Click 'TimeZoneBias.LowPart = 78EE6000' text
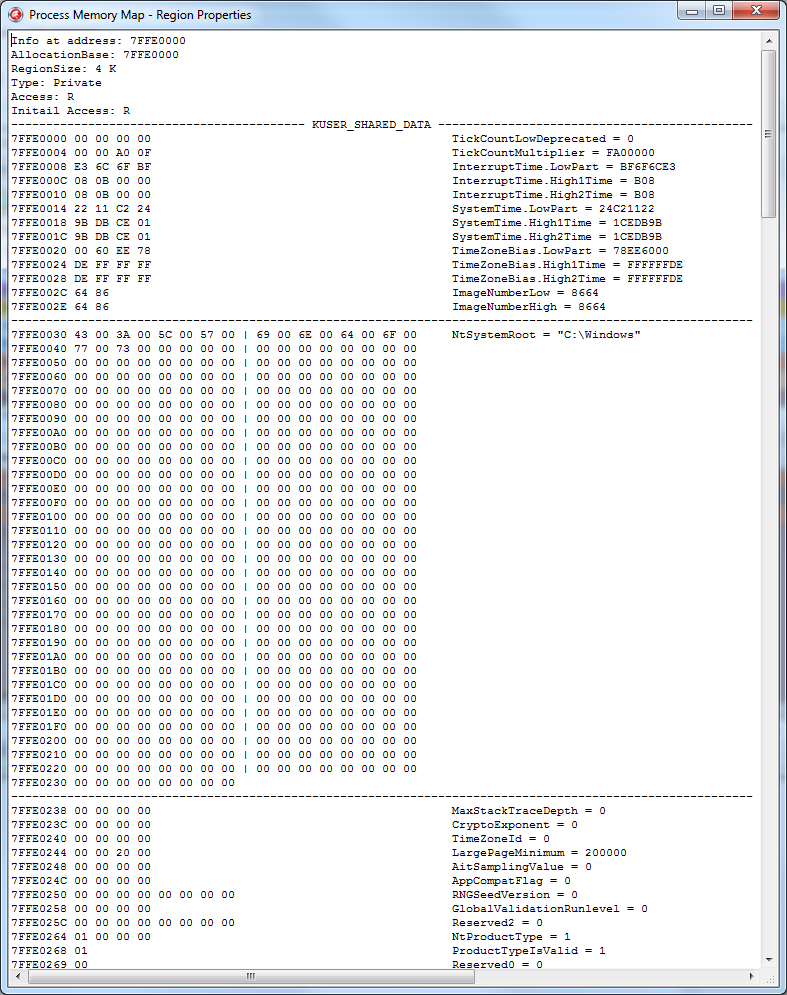787x995 pixels. click(560, 250)
